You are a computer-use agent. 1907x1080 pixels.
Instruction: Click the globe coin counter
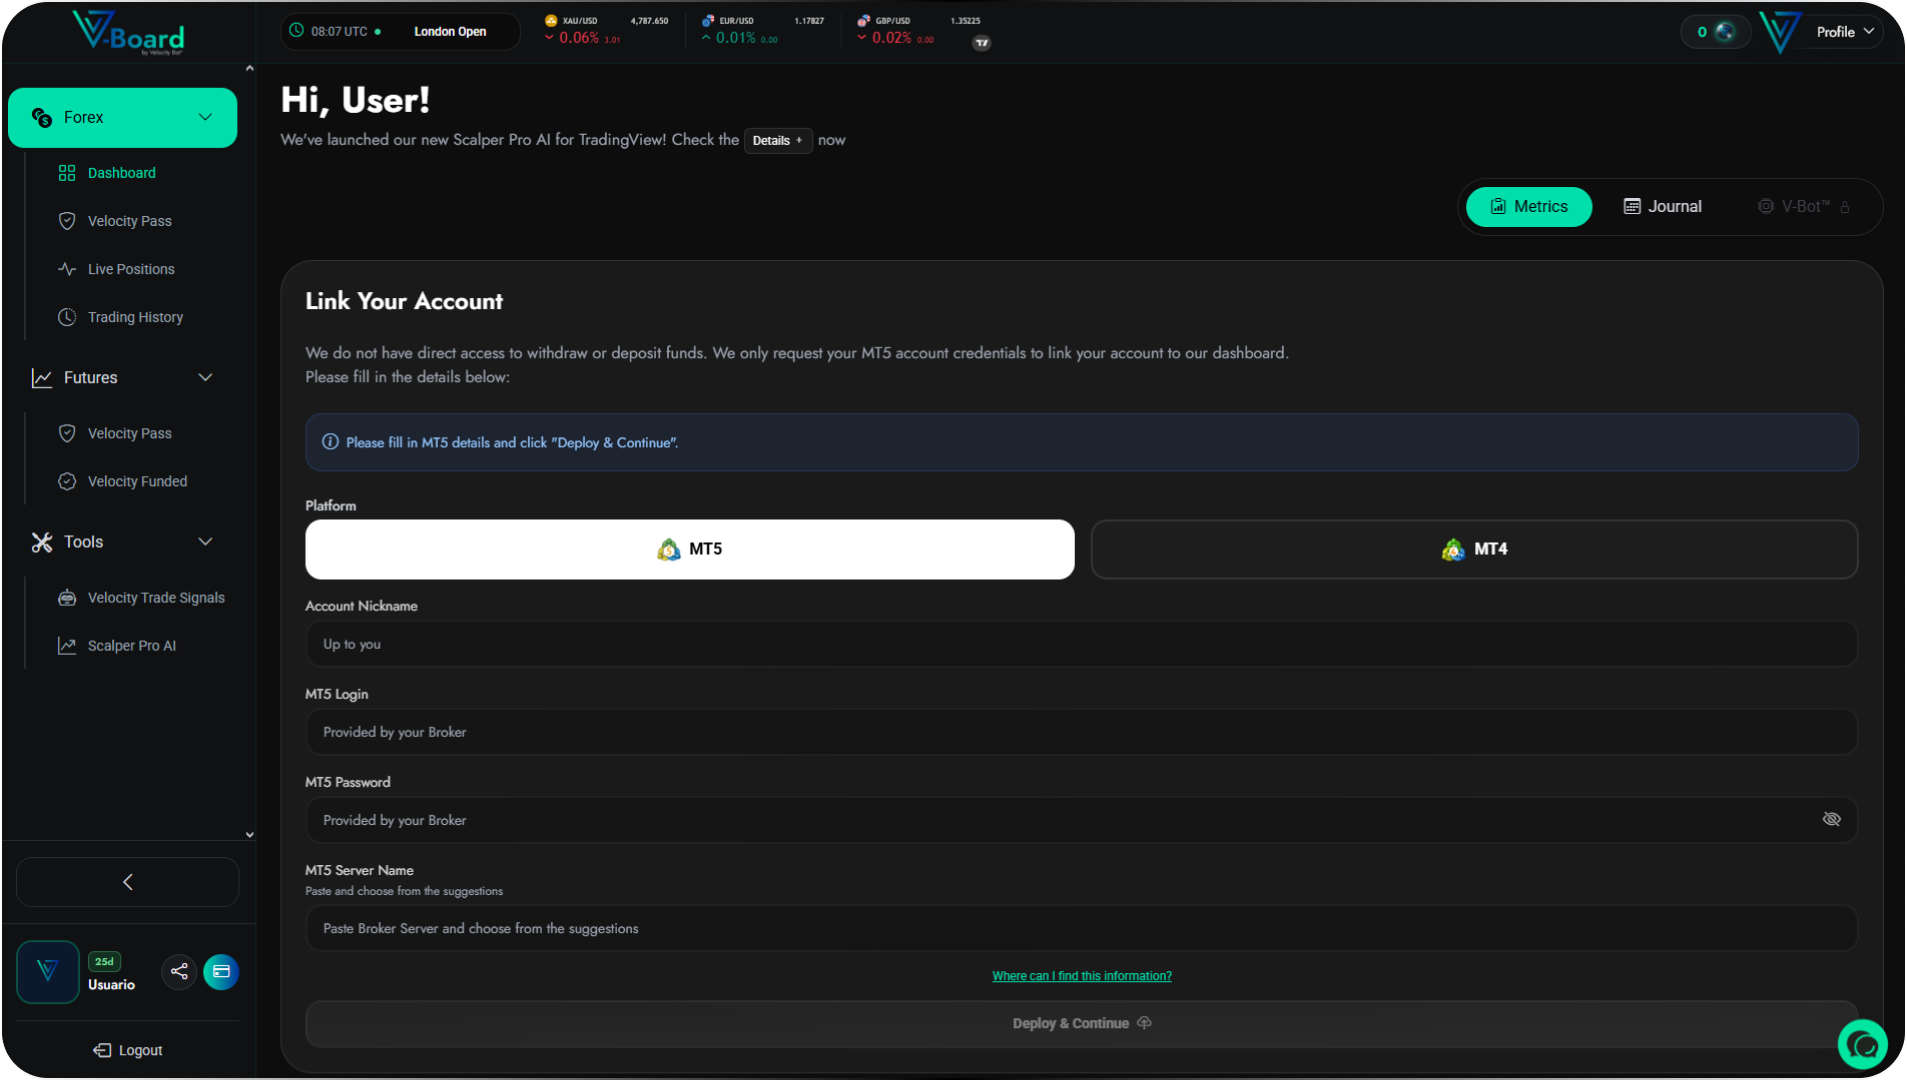click(1716, 32)
